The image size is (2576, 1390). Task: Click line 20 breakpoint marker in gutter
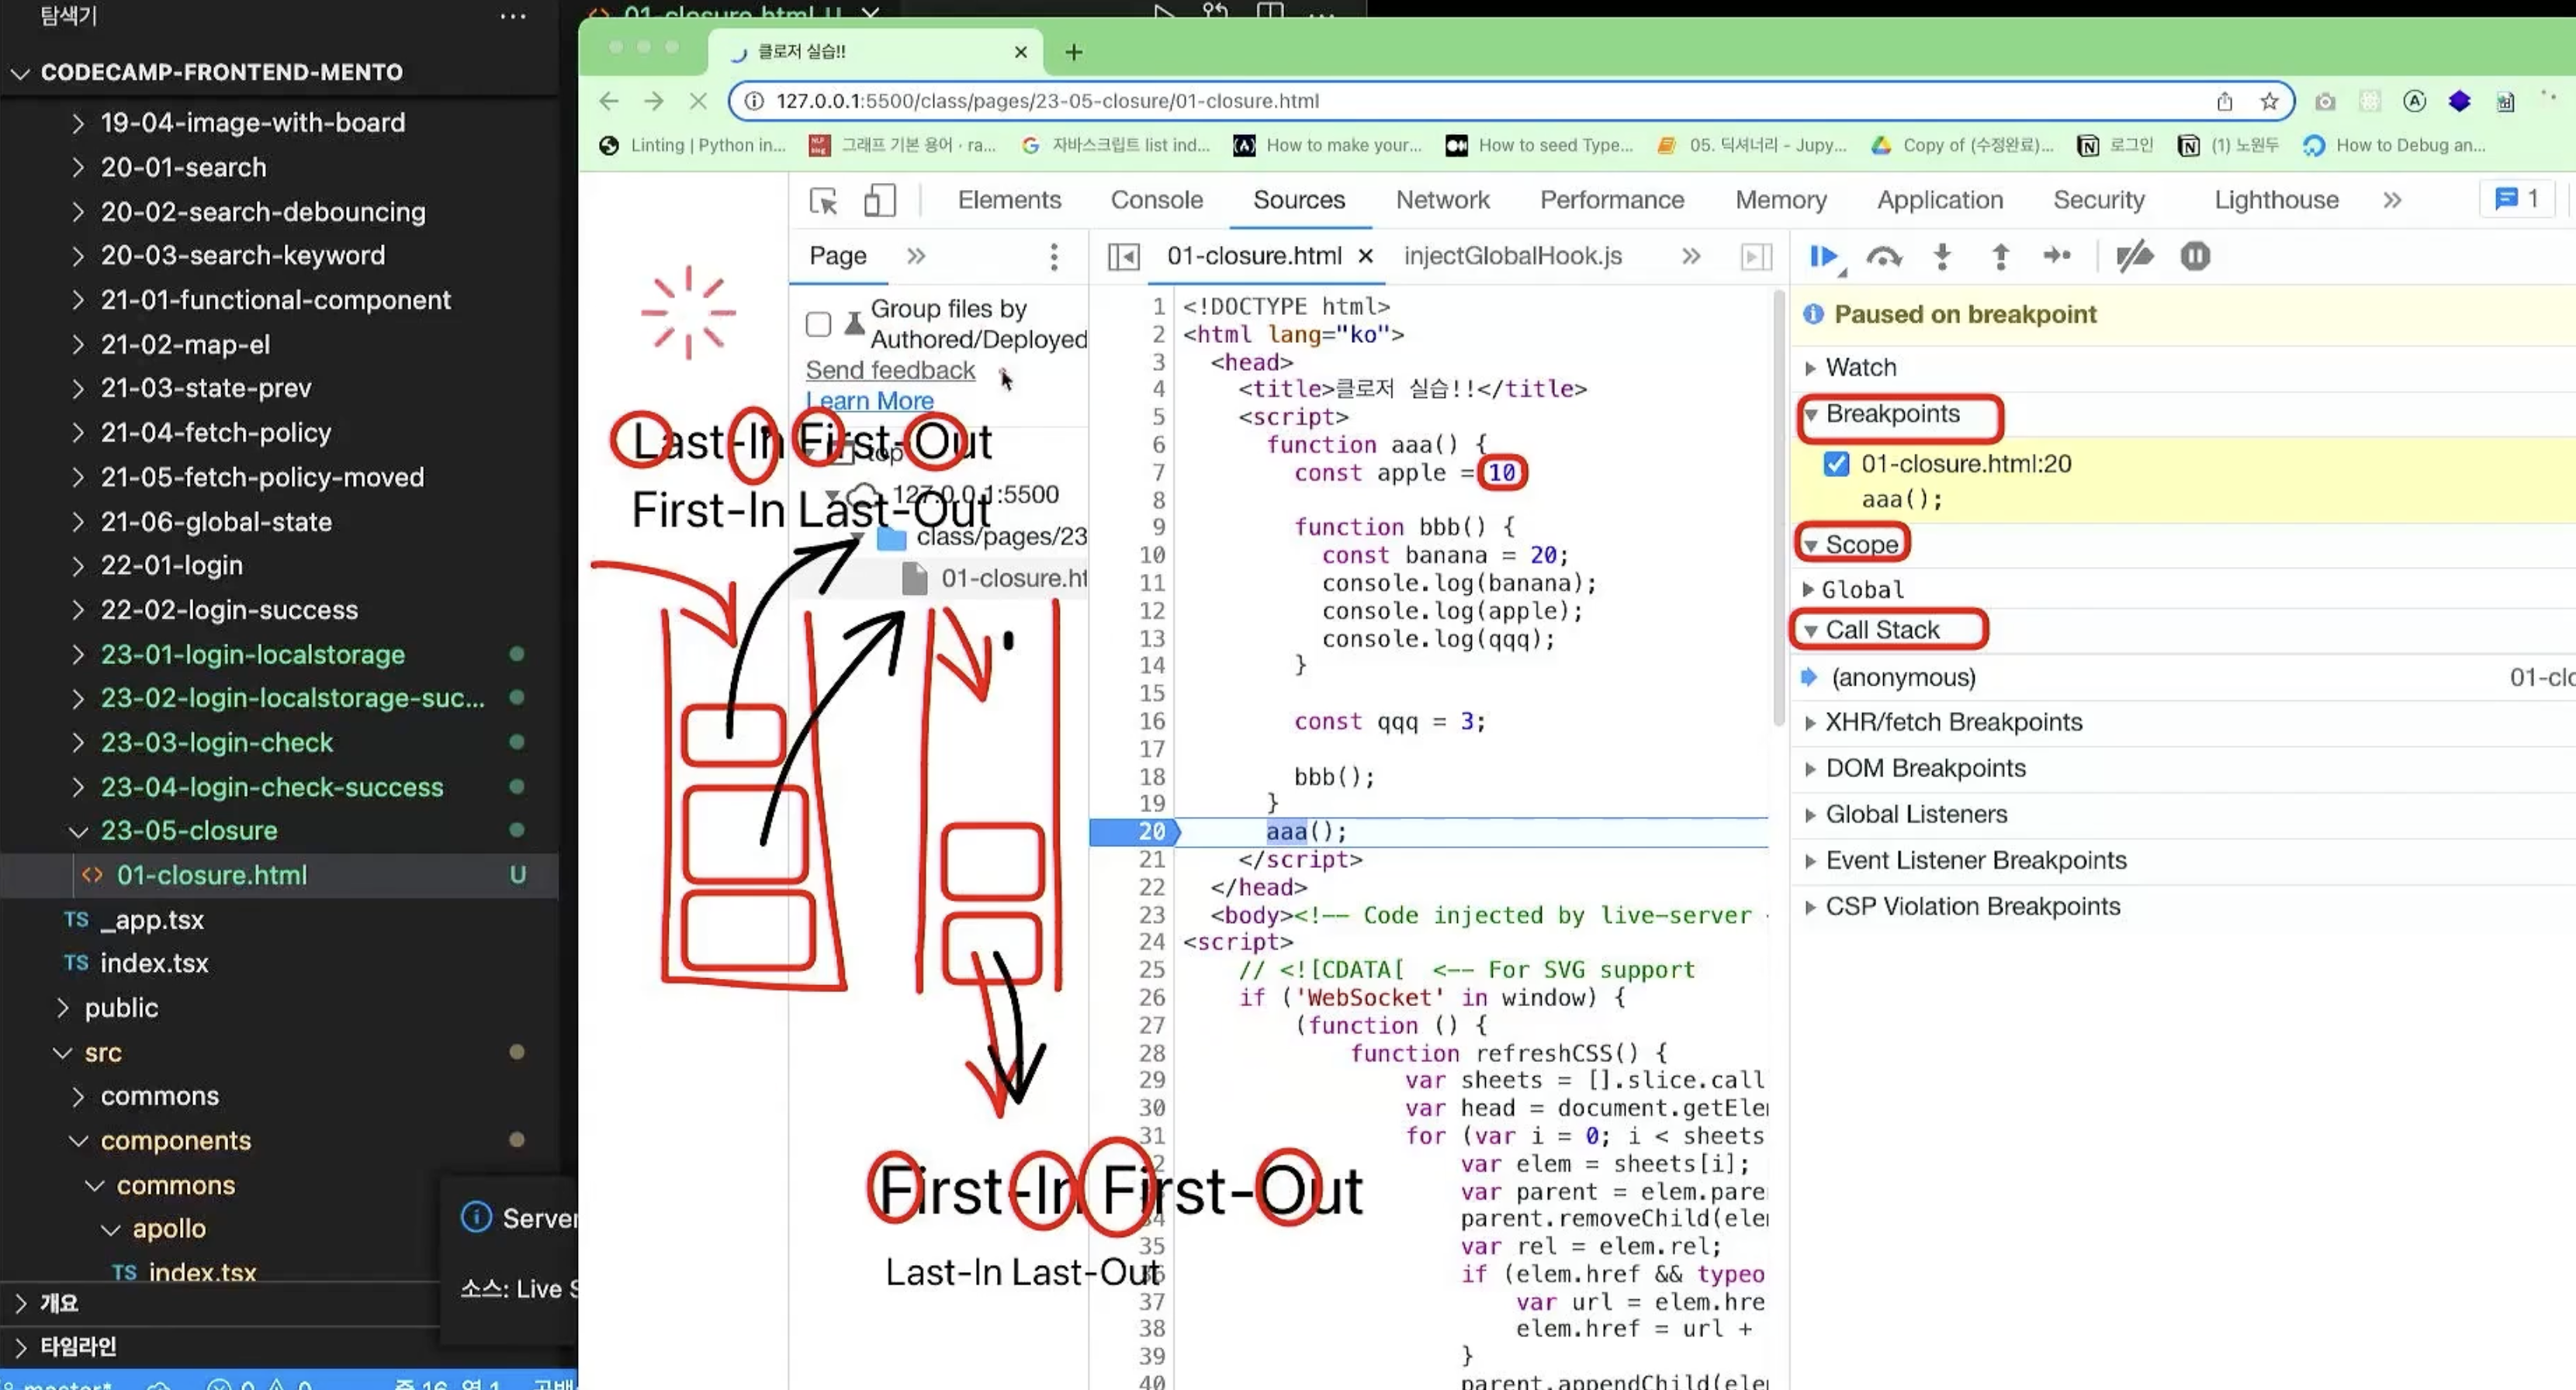[1134, 832]
